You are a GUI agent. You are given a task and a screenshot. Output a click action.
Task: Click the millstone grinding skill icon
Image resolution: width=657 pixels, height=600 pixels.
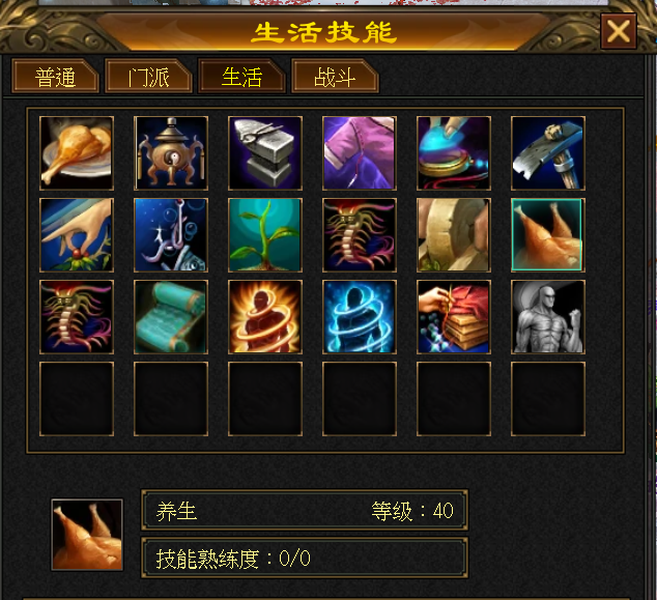(x=454, y=235)
